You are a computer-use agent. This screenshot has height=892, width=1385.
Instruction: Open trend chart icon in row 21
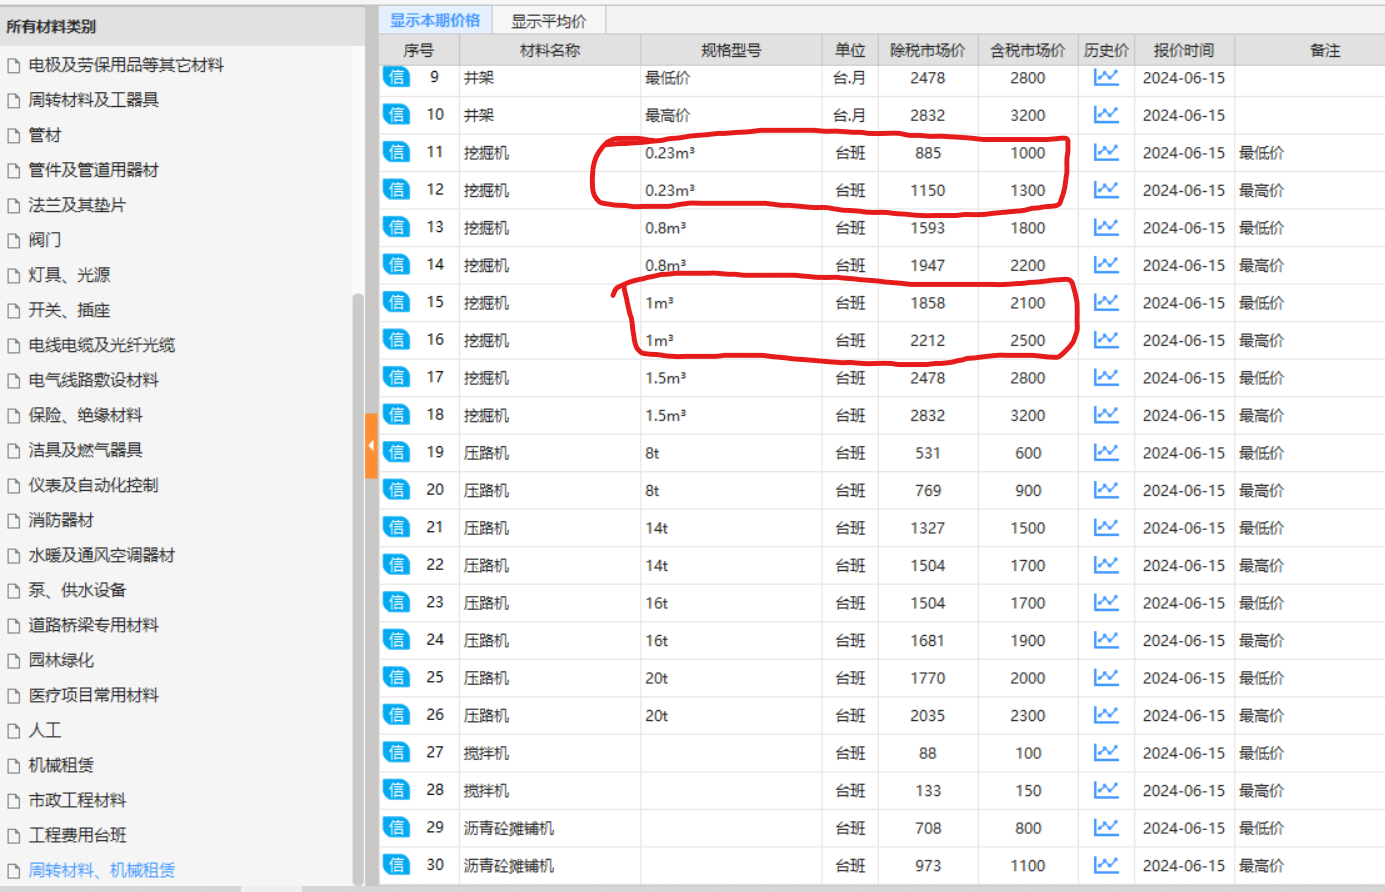pos(1106,527)
